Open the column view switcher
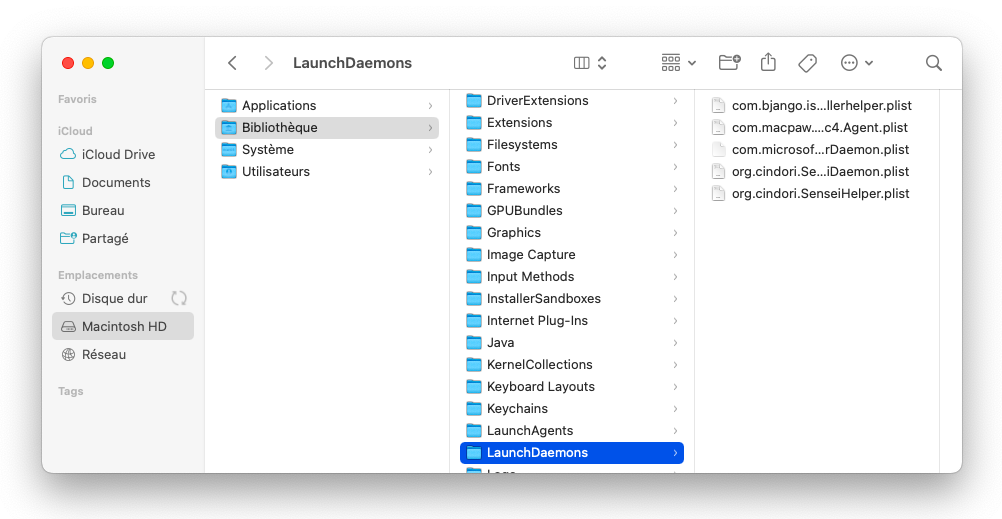The image size is (1002, 519). (590, 63)
